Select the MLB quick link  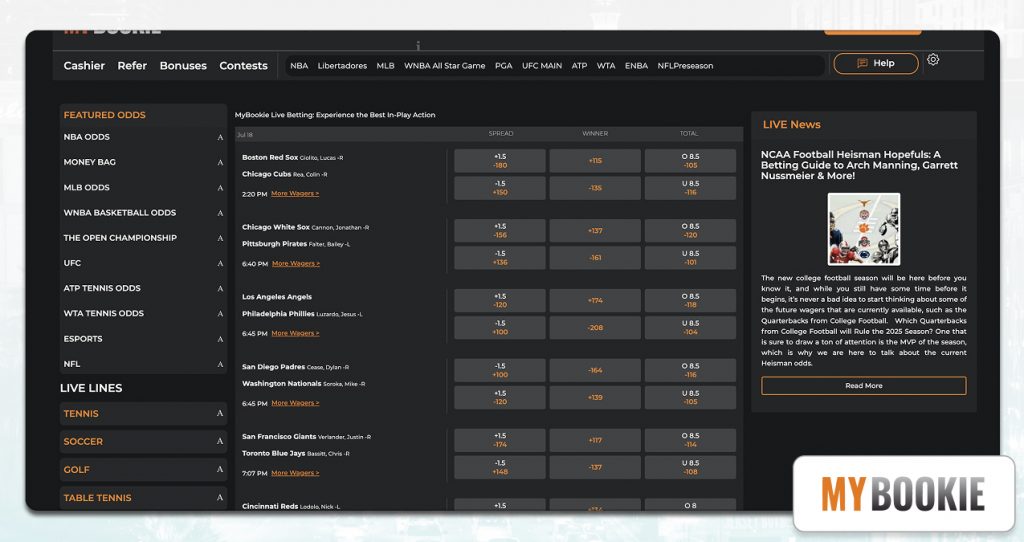tap(385, 65)
